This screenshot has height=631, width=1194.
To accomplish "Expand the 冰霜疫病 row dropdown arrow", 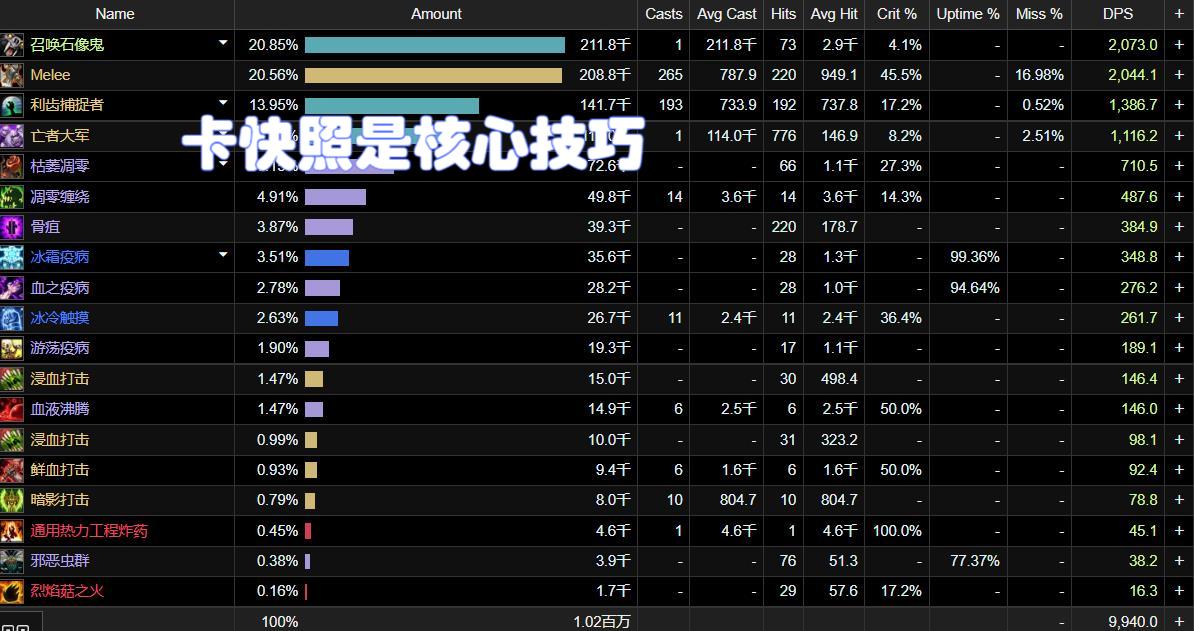I will (223, 256).
